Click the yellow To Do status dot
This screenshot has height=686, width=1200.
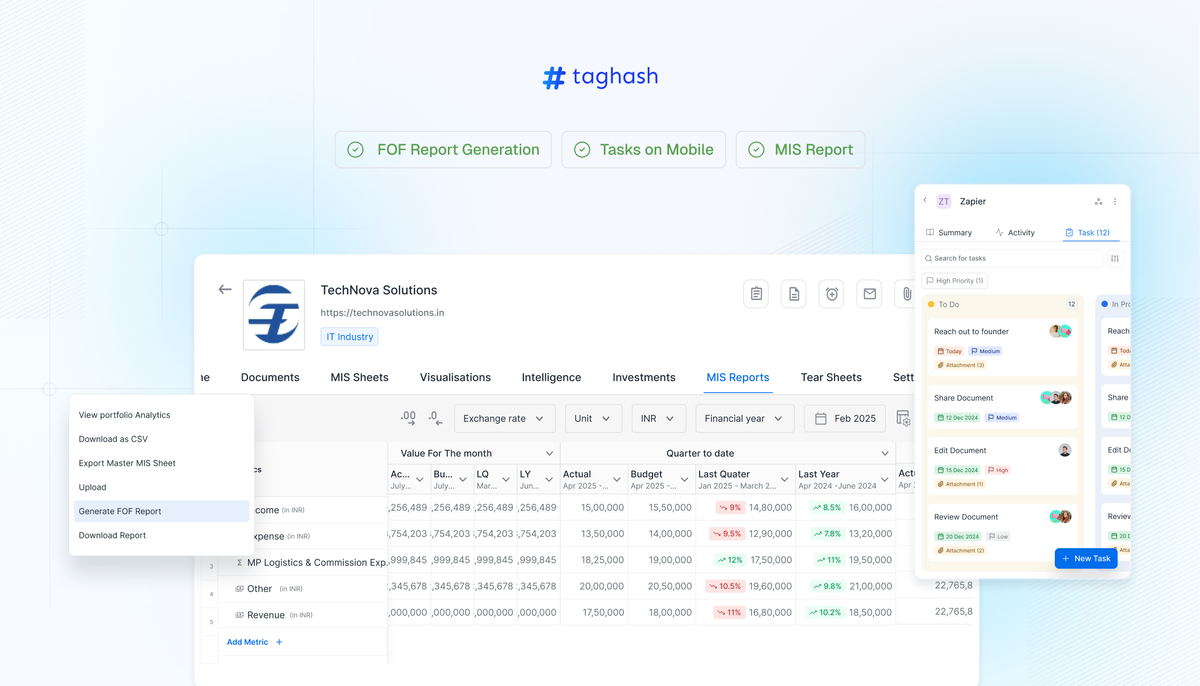pyautogui.click(x=933, y=304)
